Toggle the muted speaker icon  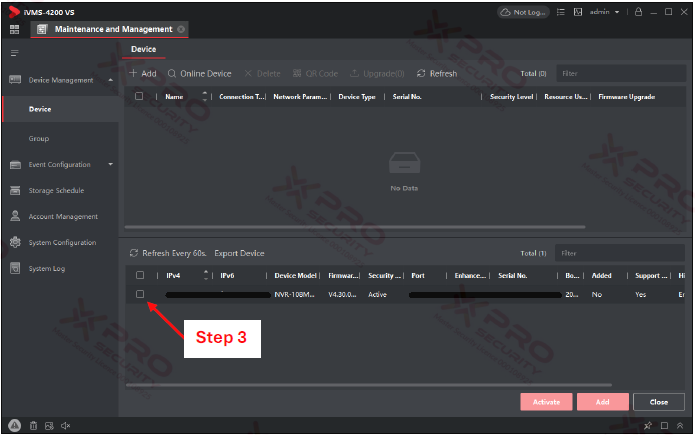(66, 426)
